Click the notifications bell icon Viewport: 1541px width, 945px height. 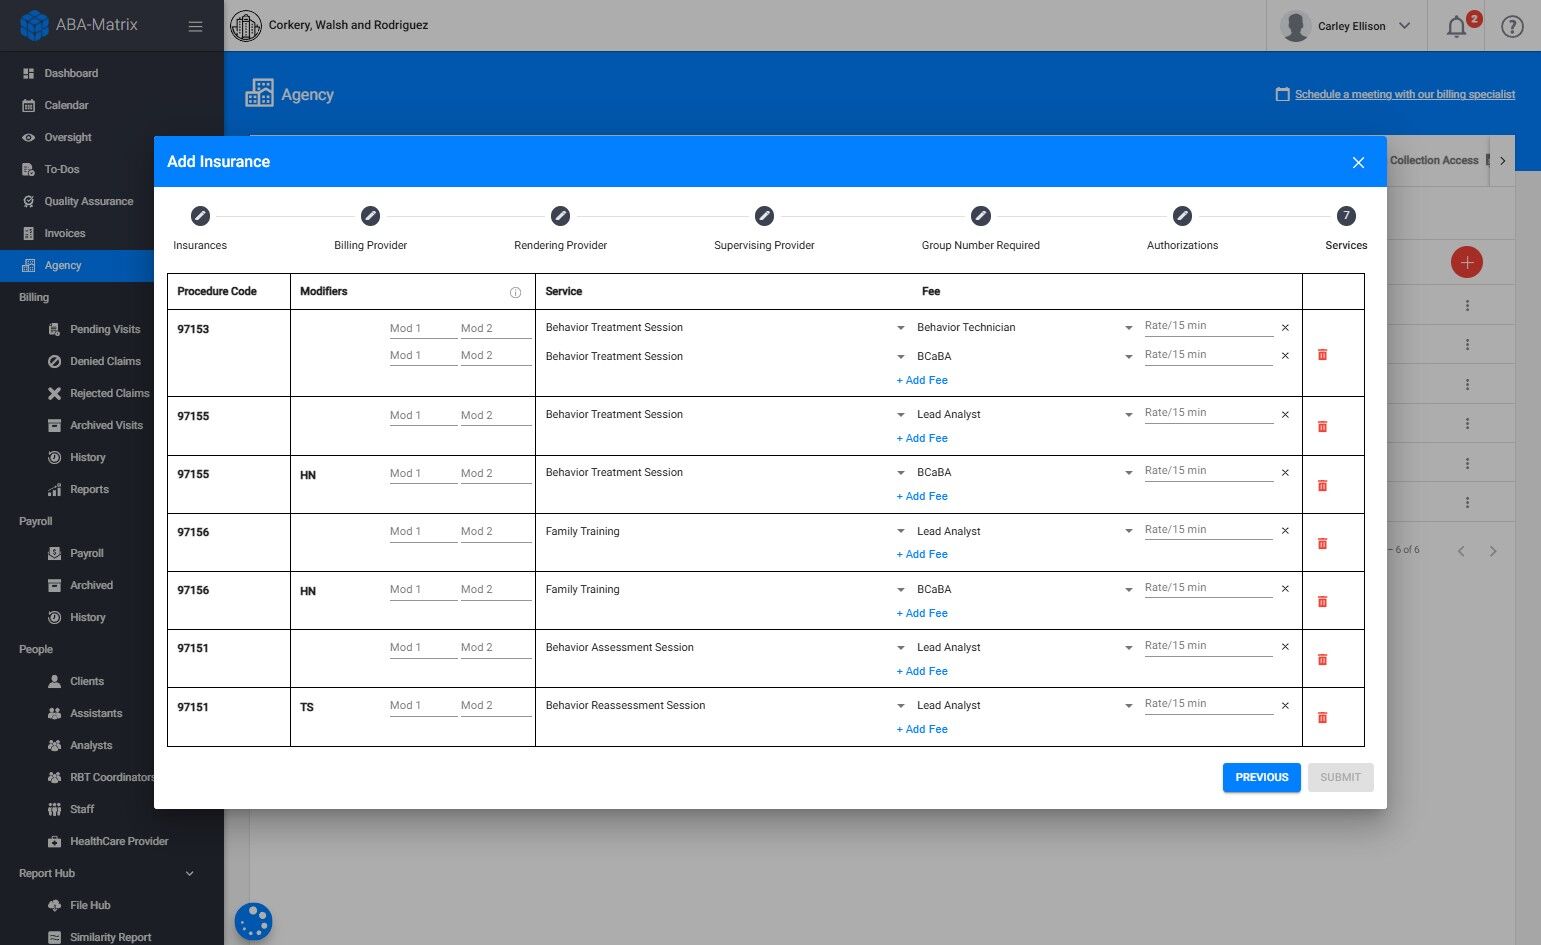pyautogui.click(x=1457, y=26)
